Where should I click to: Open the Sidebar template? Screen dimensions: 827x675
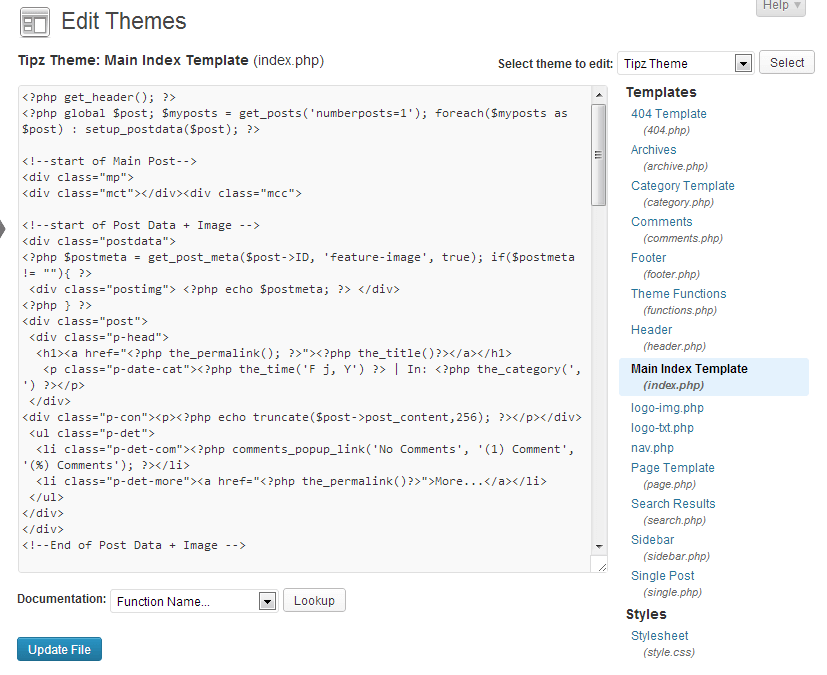pos(652,539)
